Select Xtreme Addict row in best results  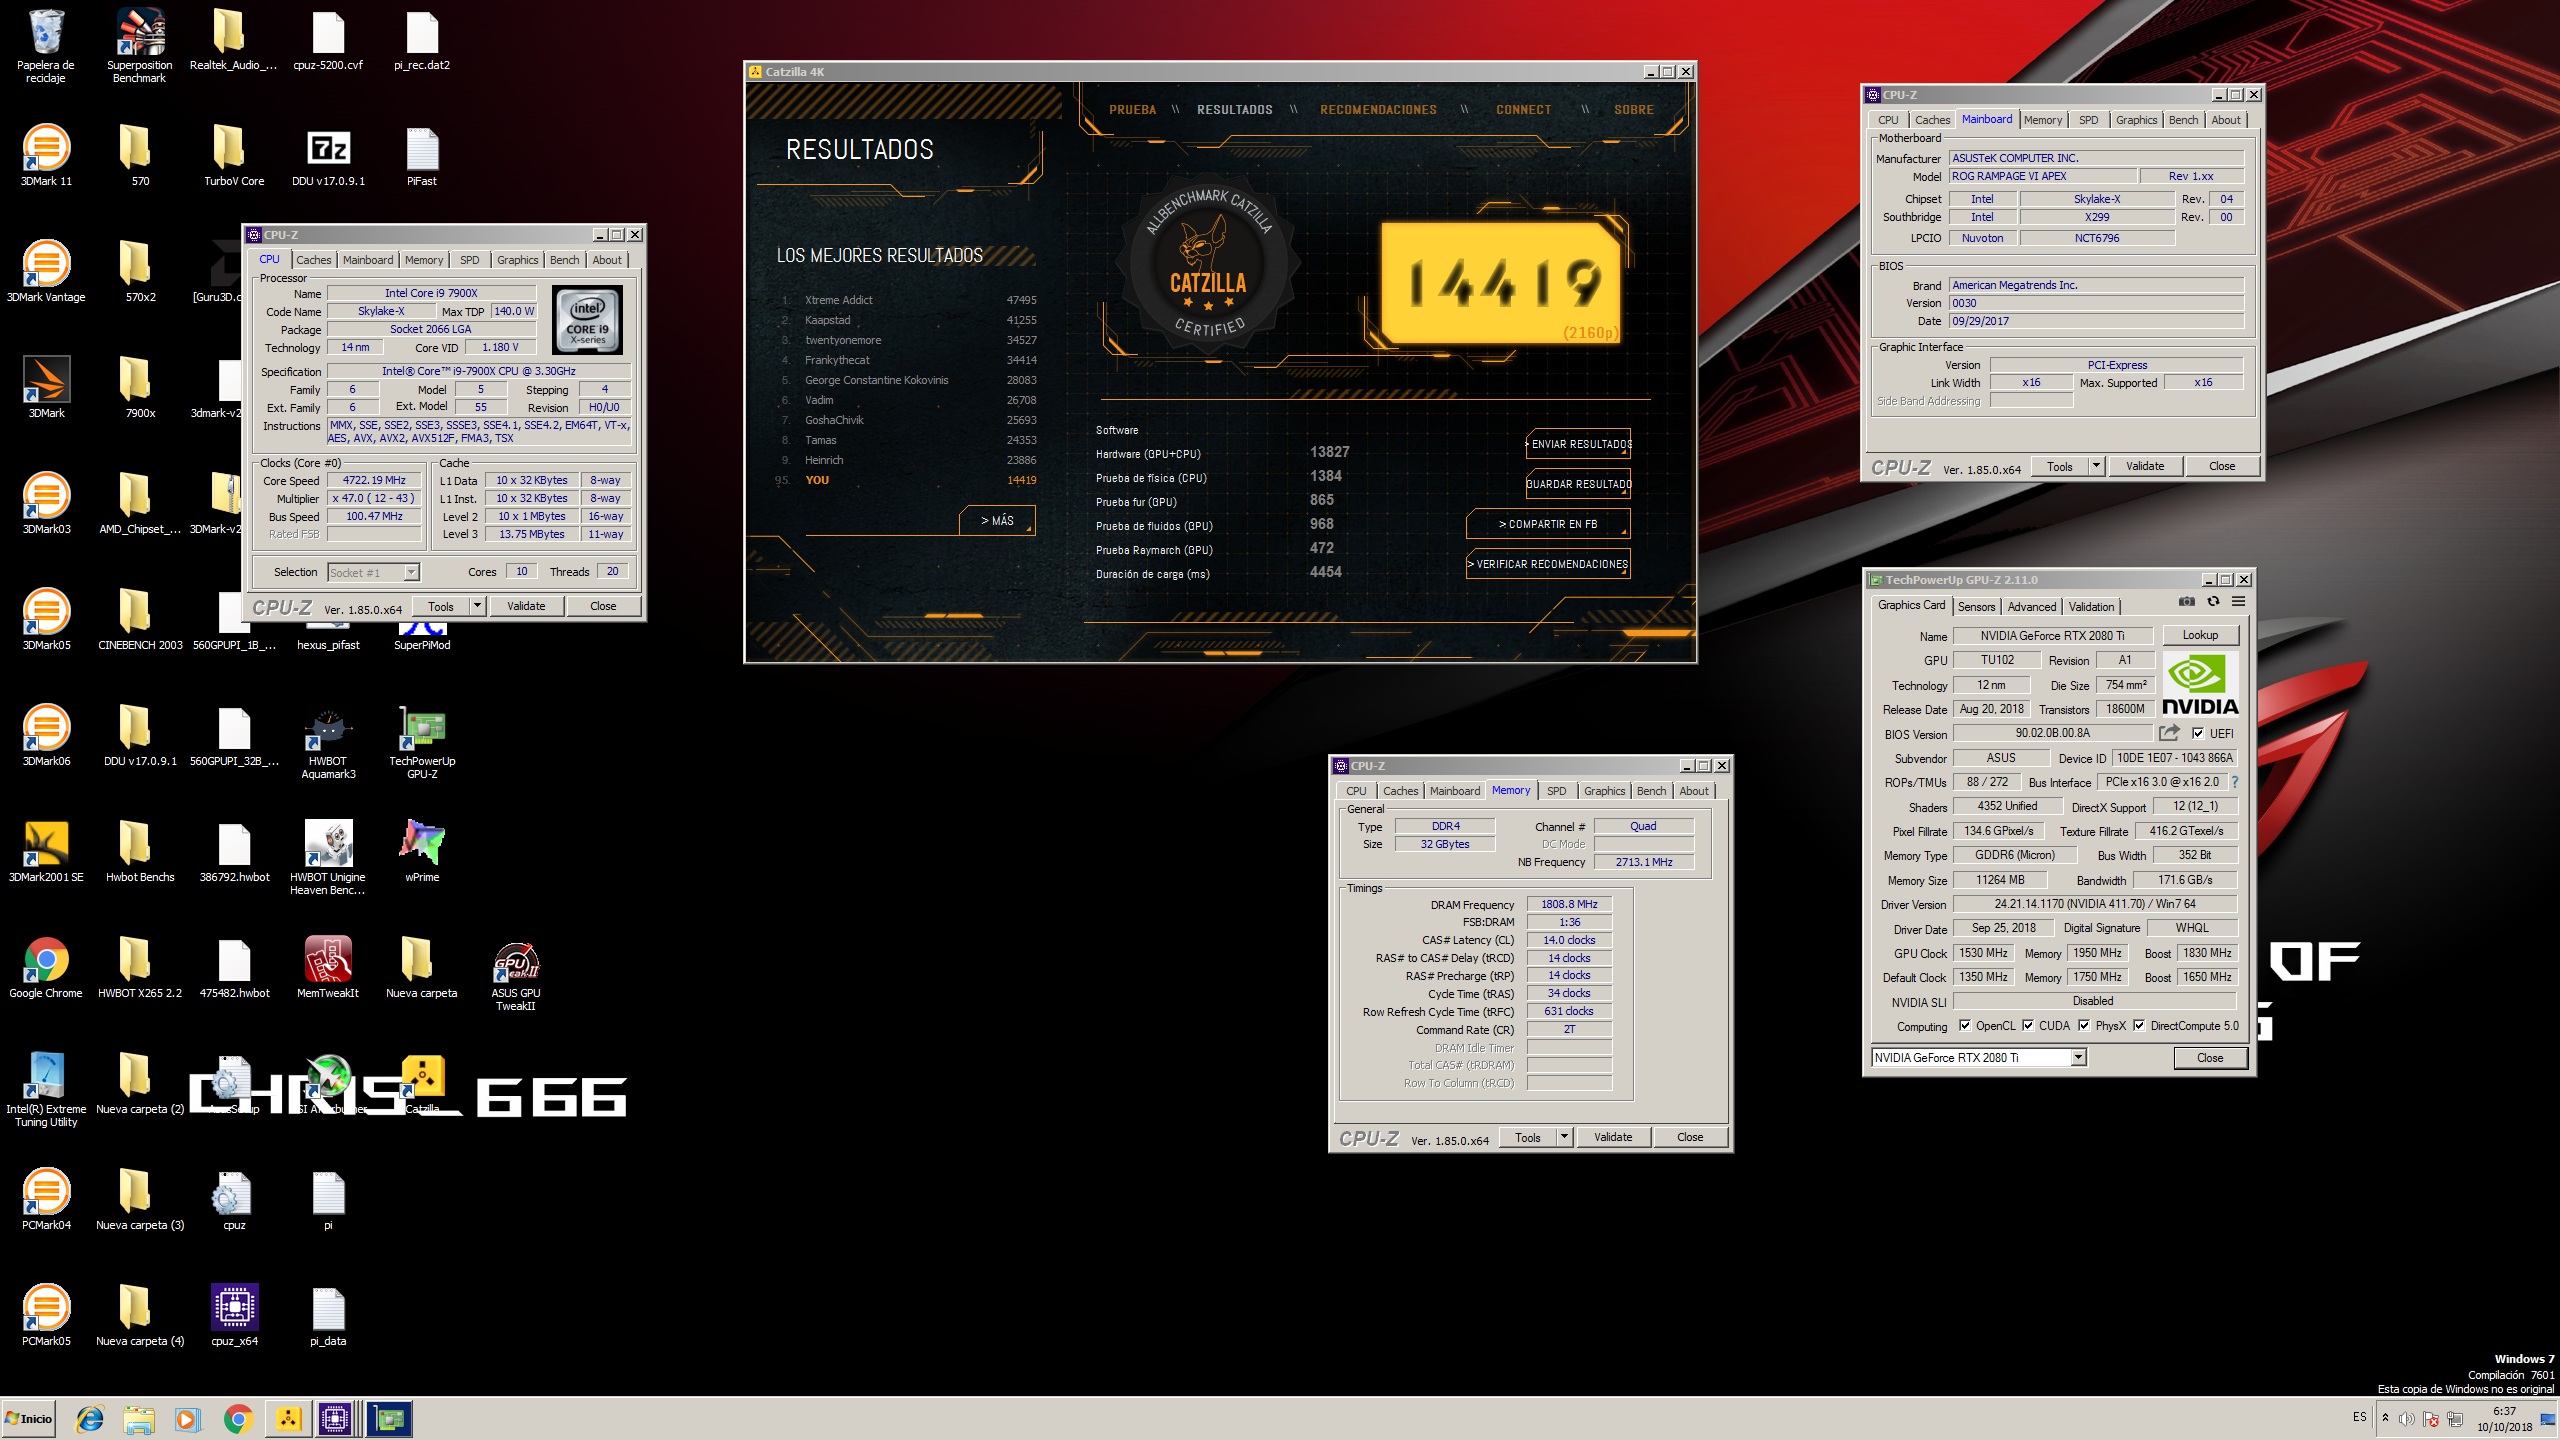point(908,300)
